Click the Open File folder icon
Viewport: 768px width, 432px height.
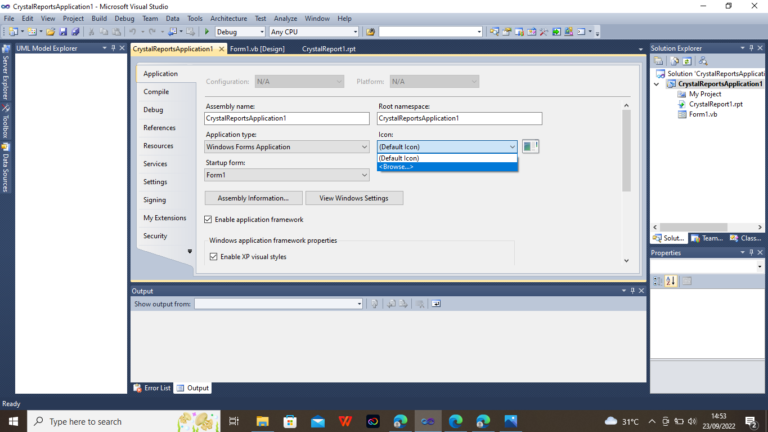50,32
